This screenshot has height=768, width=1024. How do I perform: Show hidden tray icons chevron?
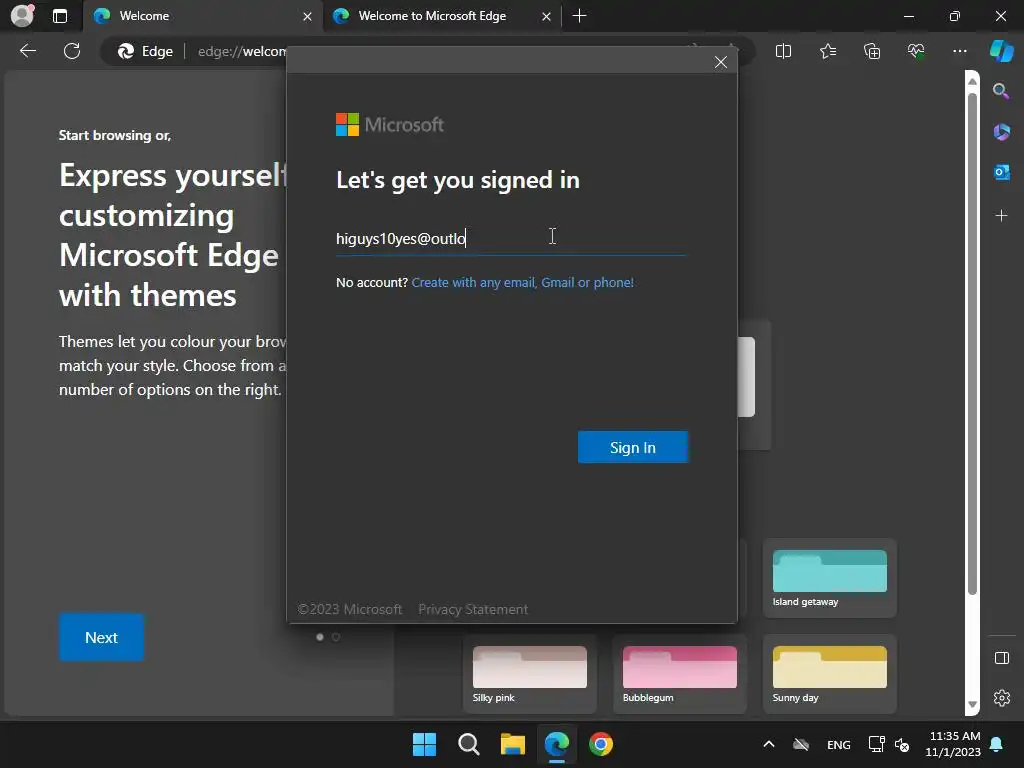tap(769, 744)
